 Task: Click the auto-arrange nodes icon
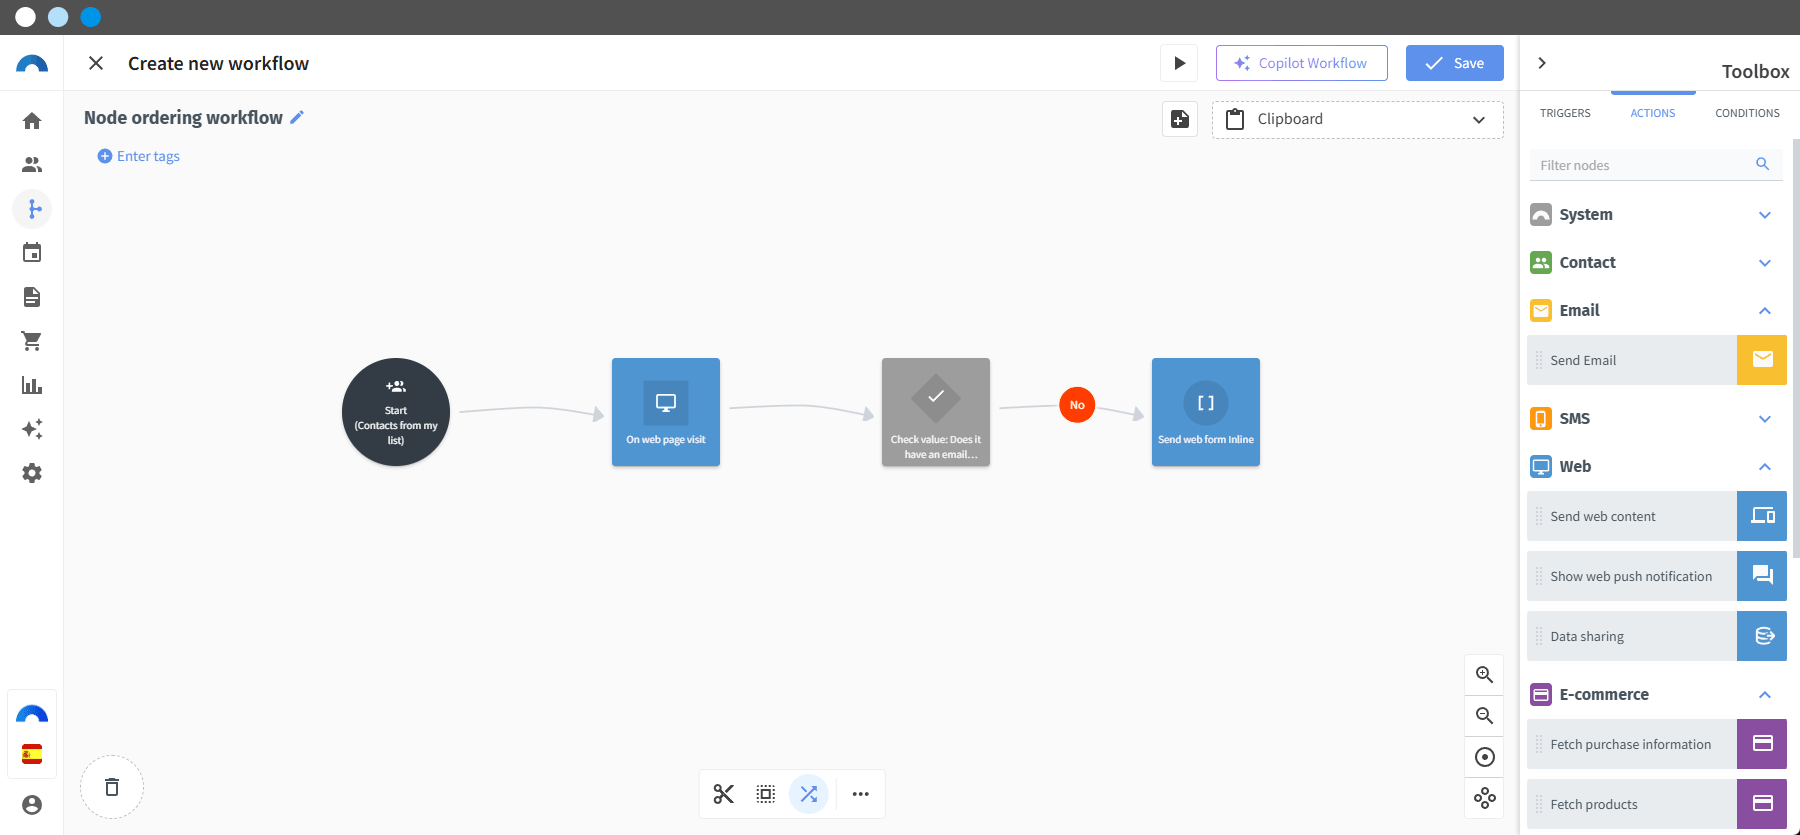1485,798
